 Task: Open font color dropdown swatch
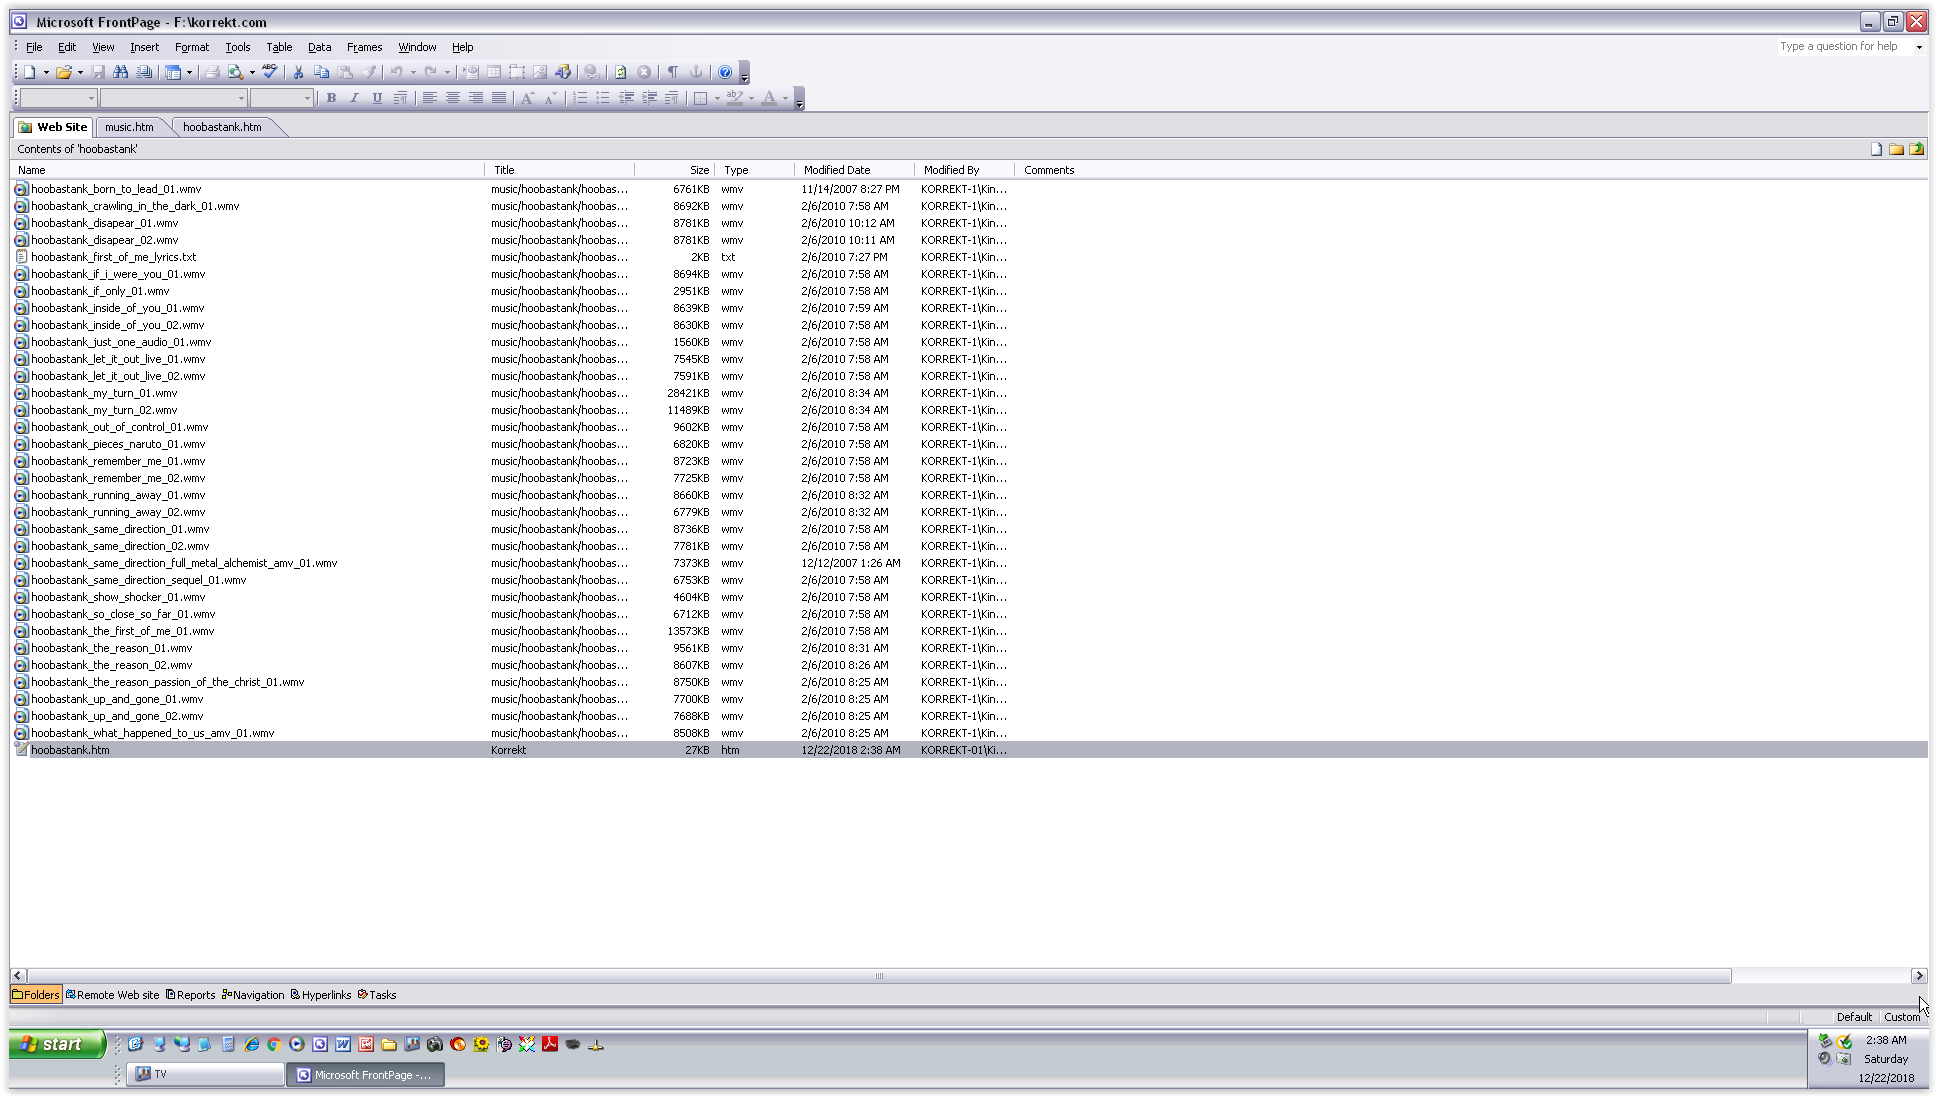coord(785,98)
